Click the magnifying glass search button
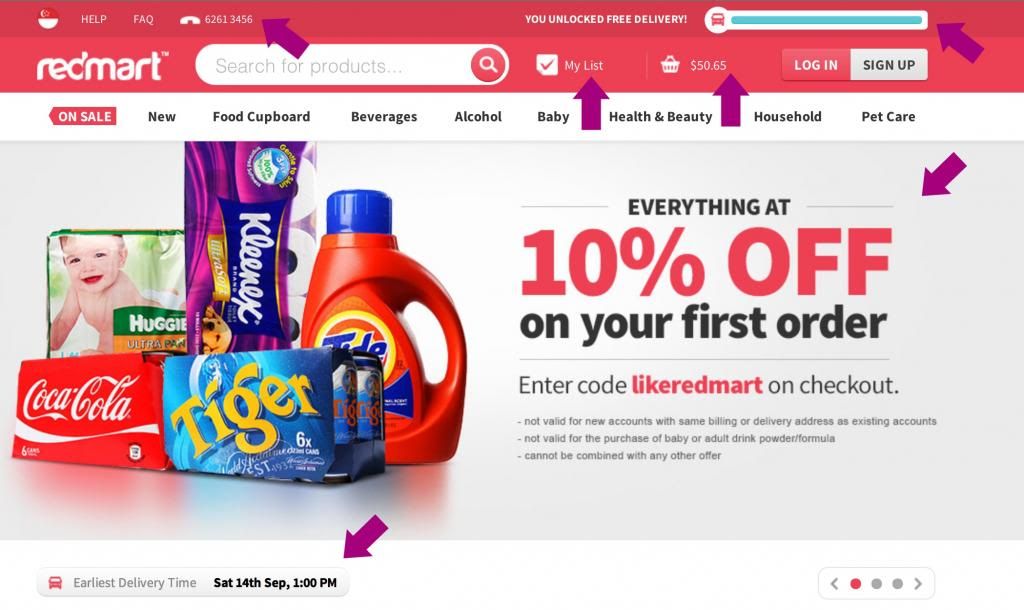The height and width of the screenshot is (610, 1024). (488, 64)
